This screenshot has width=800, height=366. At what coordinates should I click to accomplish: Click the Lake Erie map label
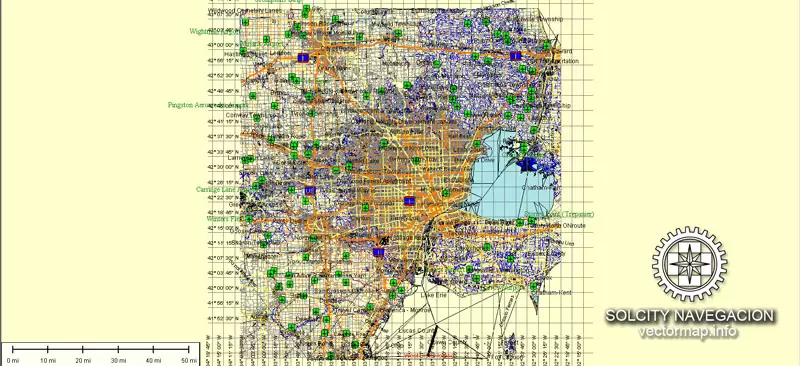point(433,295)
